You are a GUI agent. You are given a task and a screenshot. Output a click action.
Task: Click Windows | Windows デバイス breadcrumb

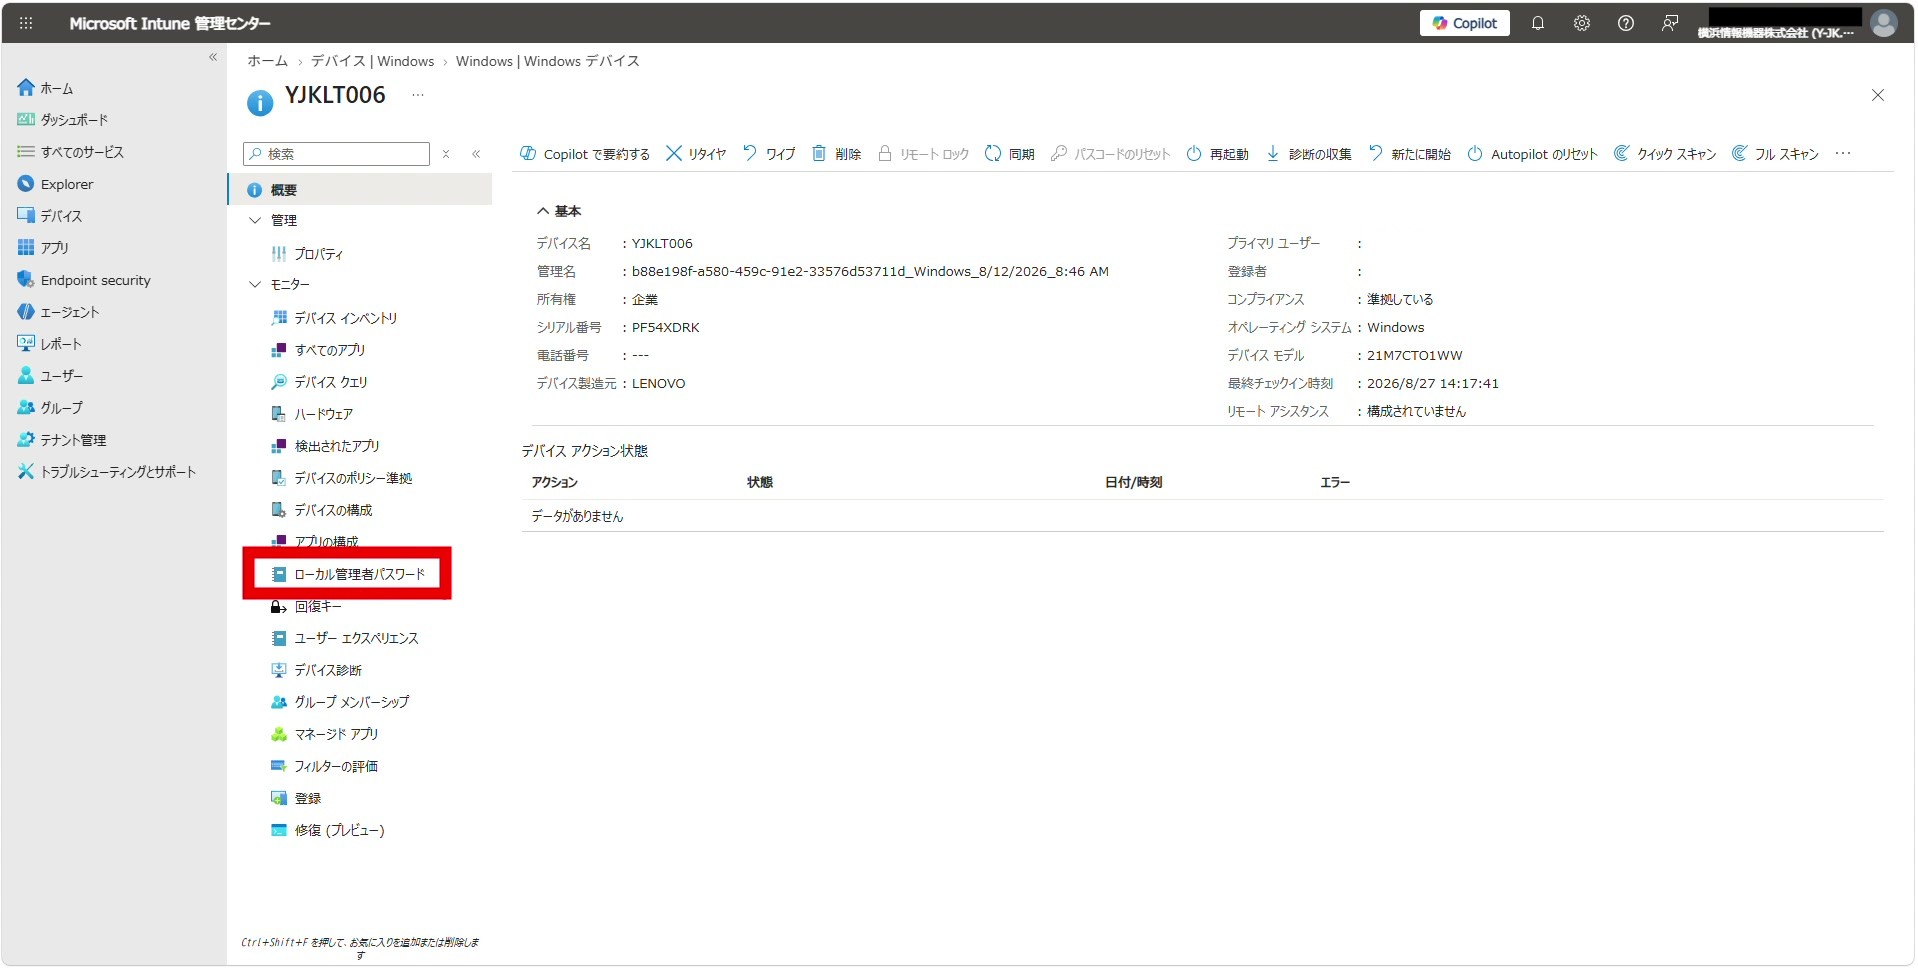547,61
